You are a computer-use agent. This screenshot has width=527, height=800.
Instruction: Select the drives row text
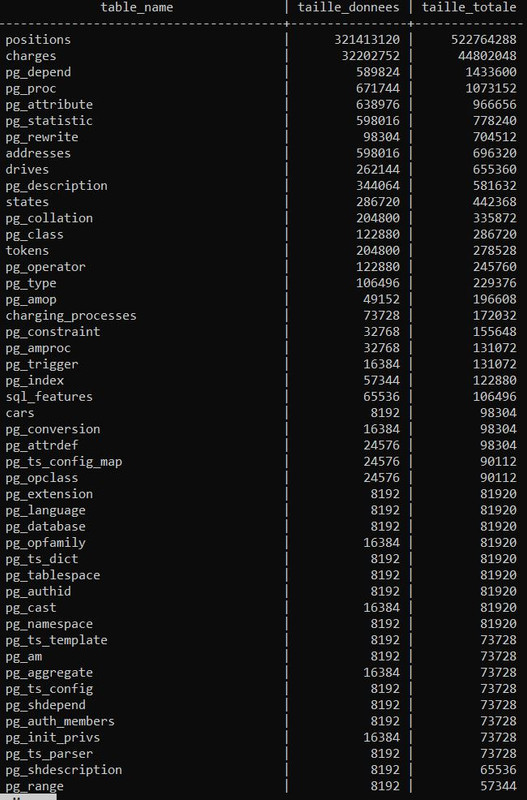tap(27, 169)
